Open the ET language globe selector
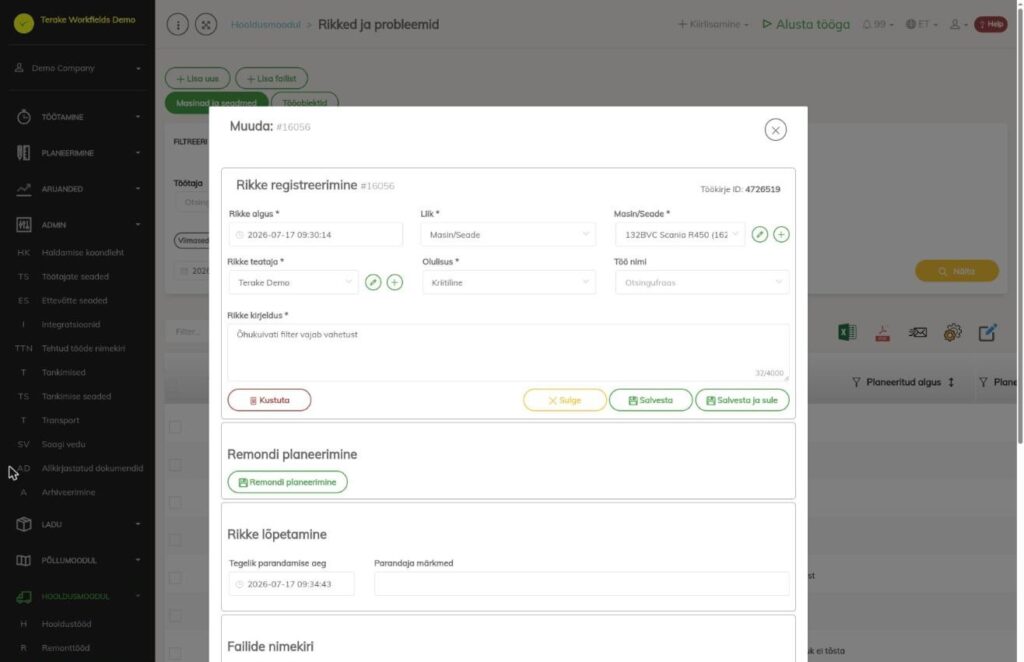Screen dimensions: 1024x662 tap(921, 24)
